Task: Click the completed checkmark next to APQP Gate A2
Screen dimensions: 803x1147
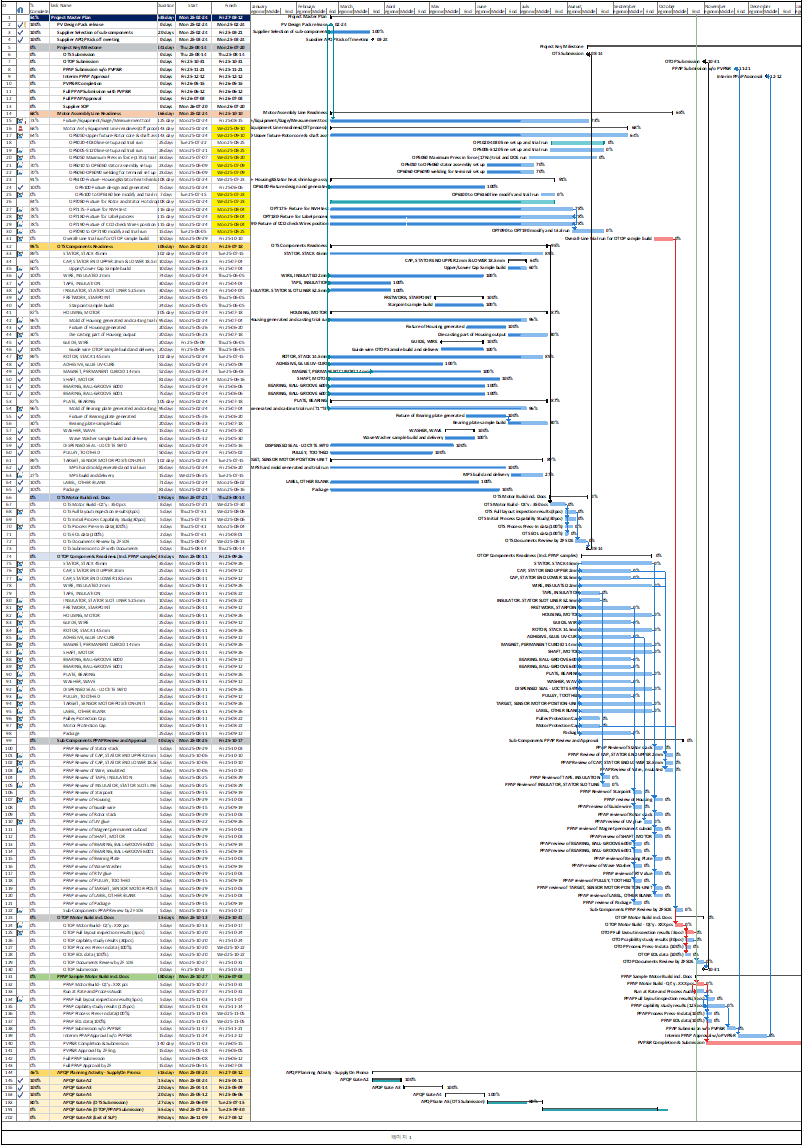Action: [x=20, y=1080]
